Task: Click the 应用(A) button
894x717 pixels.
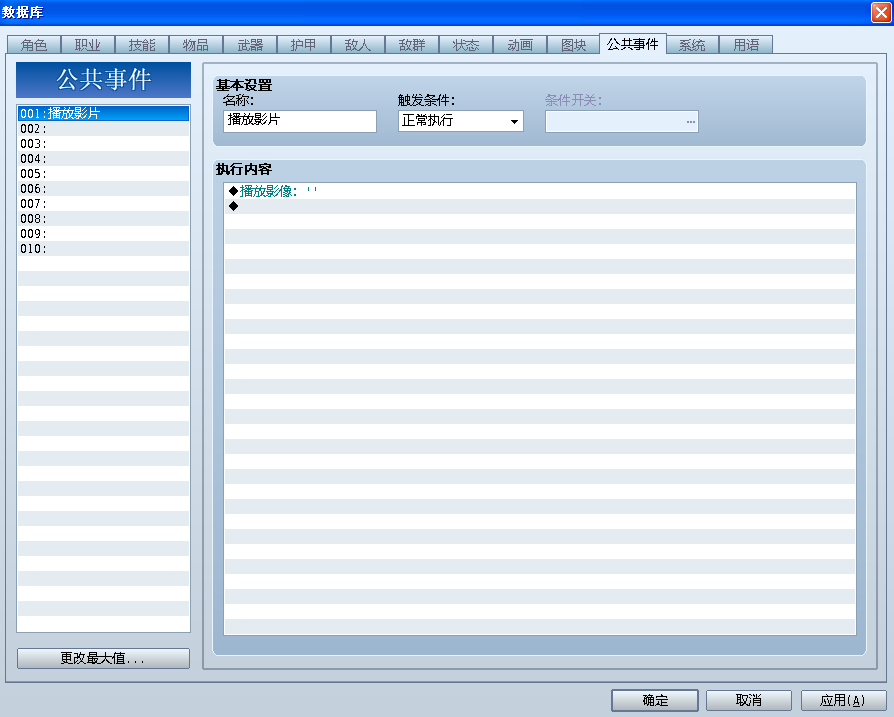Action: tap(843, 700)
